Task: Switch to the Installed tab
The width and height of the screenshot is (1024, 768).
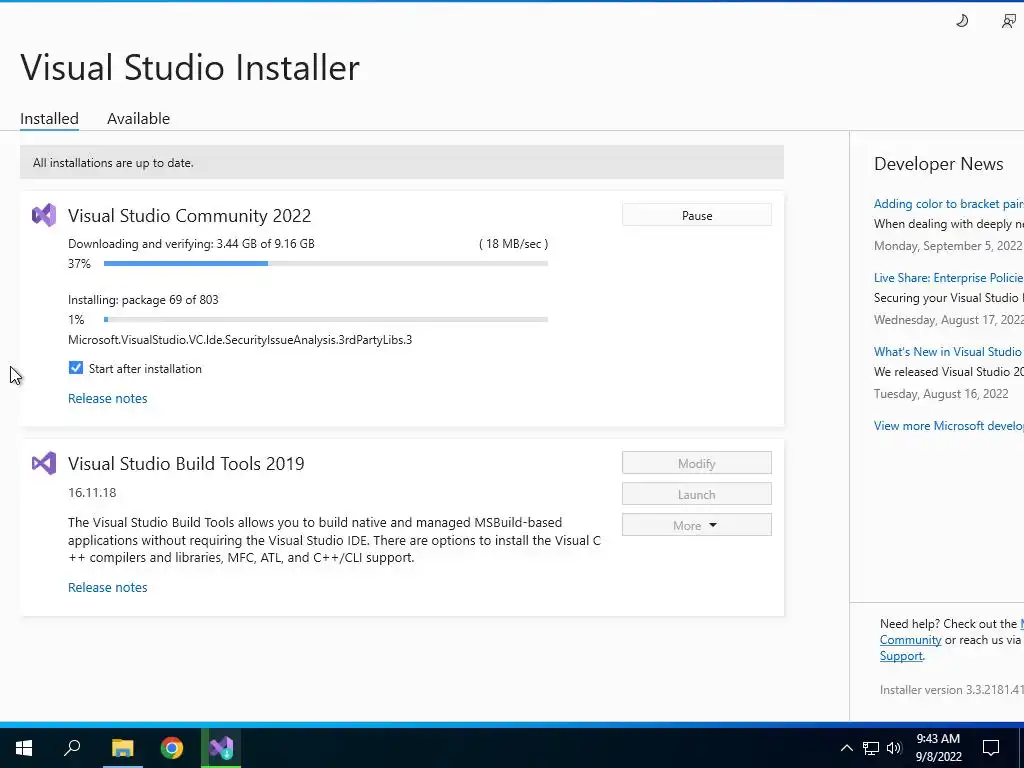Action: click(x=49, y=118)
